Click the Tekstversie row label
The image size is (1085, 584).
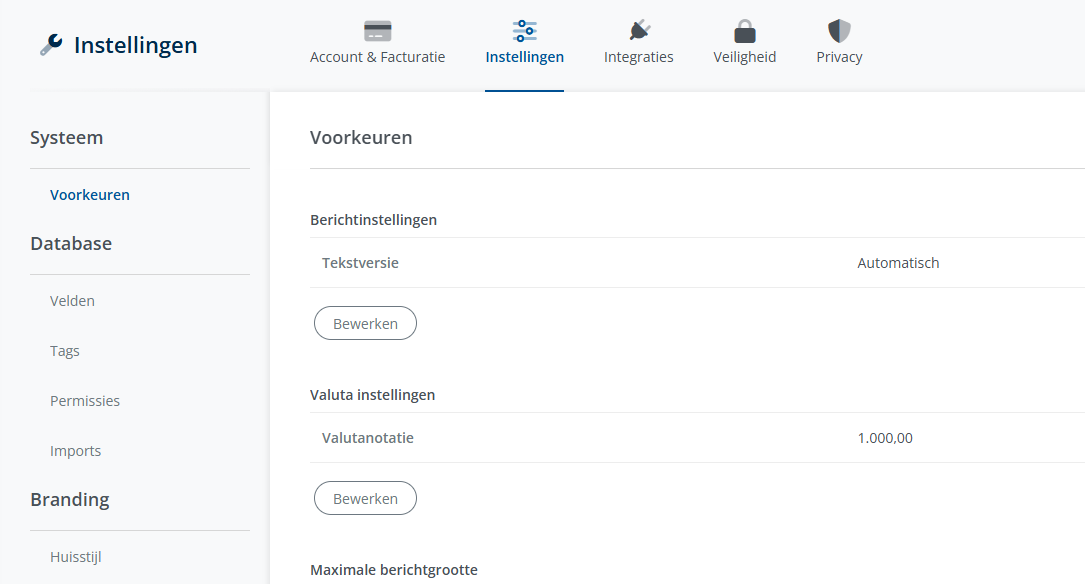(x=361, y=263)
